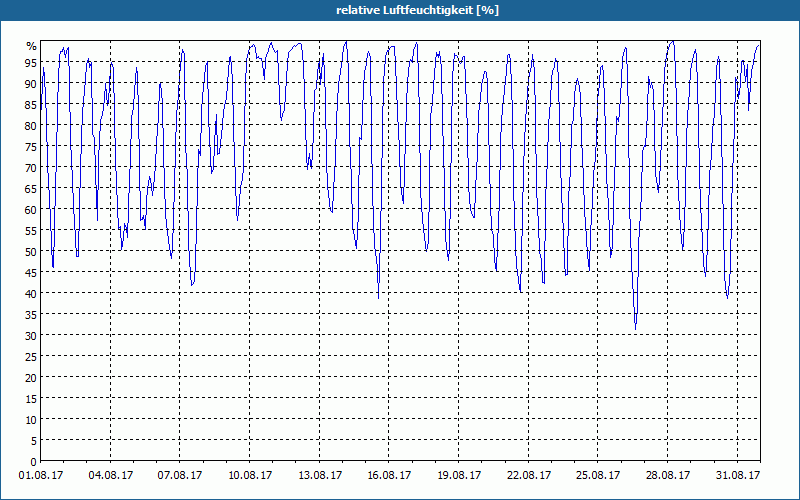Viewport: 800px width, 500px height.
Task: Click the y-axis value 35
Action: (31, 314)
